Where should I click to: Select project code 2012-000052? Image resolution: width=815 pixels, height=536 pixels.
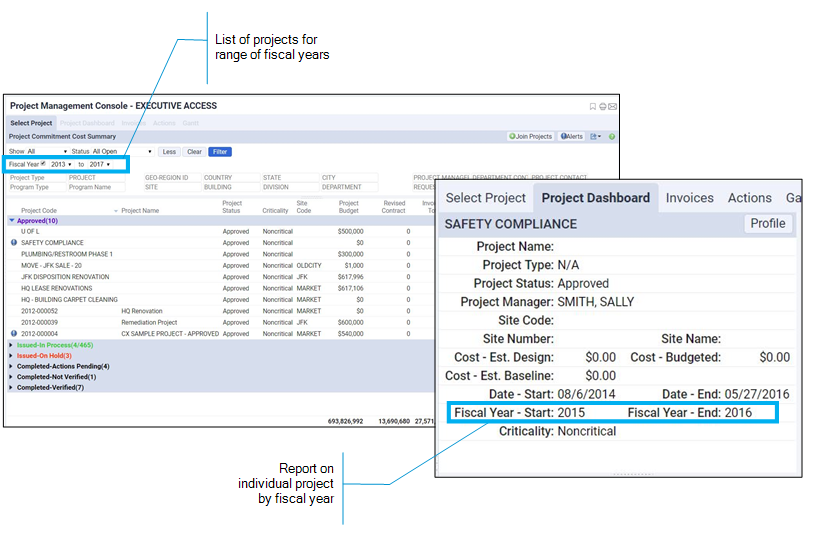pyautogui.click(x=40, y=311)
